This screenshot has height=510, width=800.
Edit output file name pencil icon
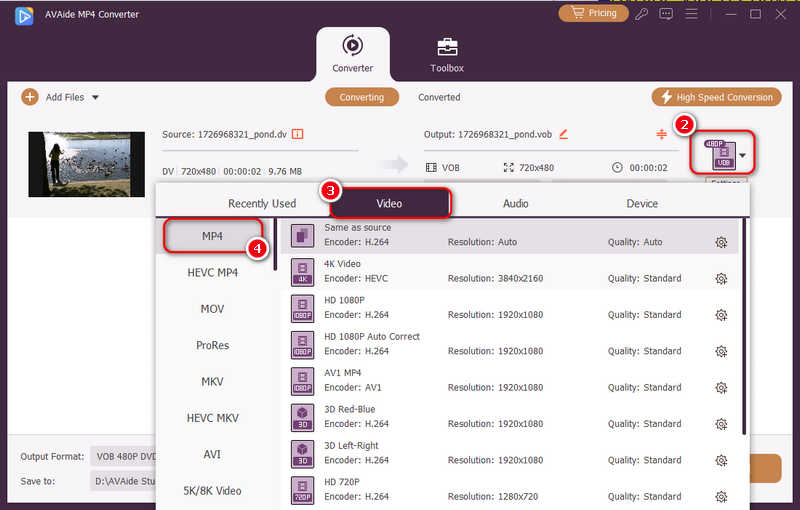[x=563, y=134]
